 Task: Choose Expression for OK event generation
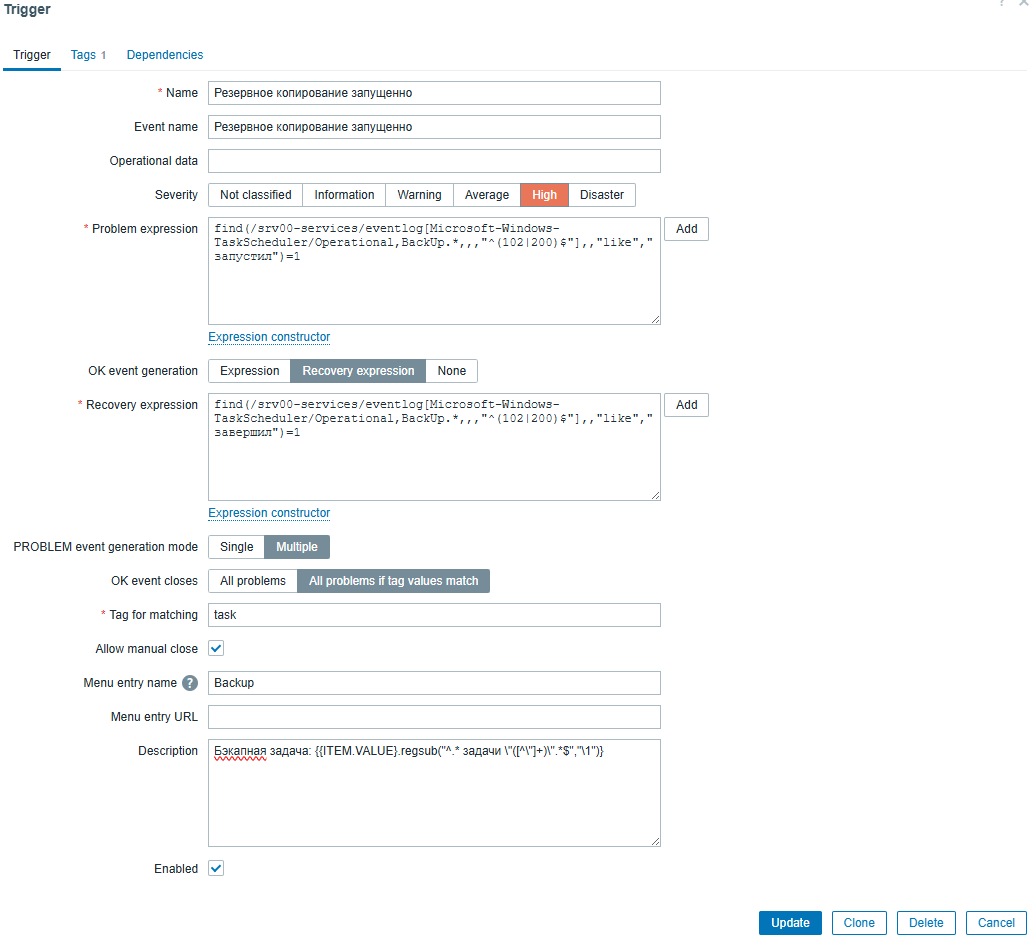(249, 371)
